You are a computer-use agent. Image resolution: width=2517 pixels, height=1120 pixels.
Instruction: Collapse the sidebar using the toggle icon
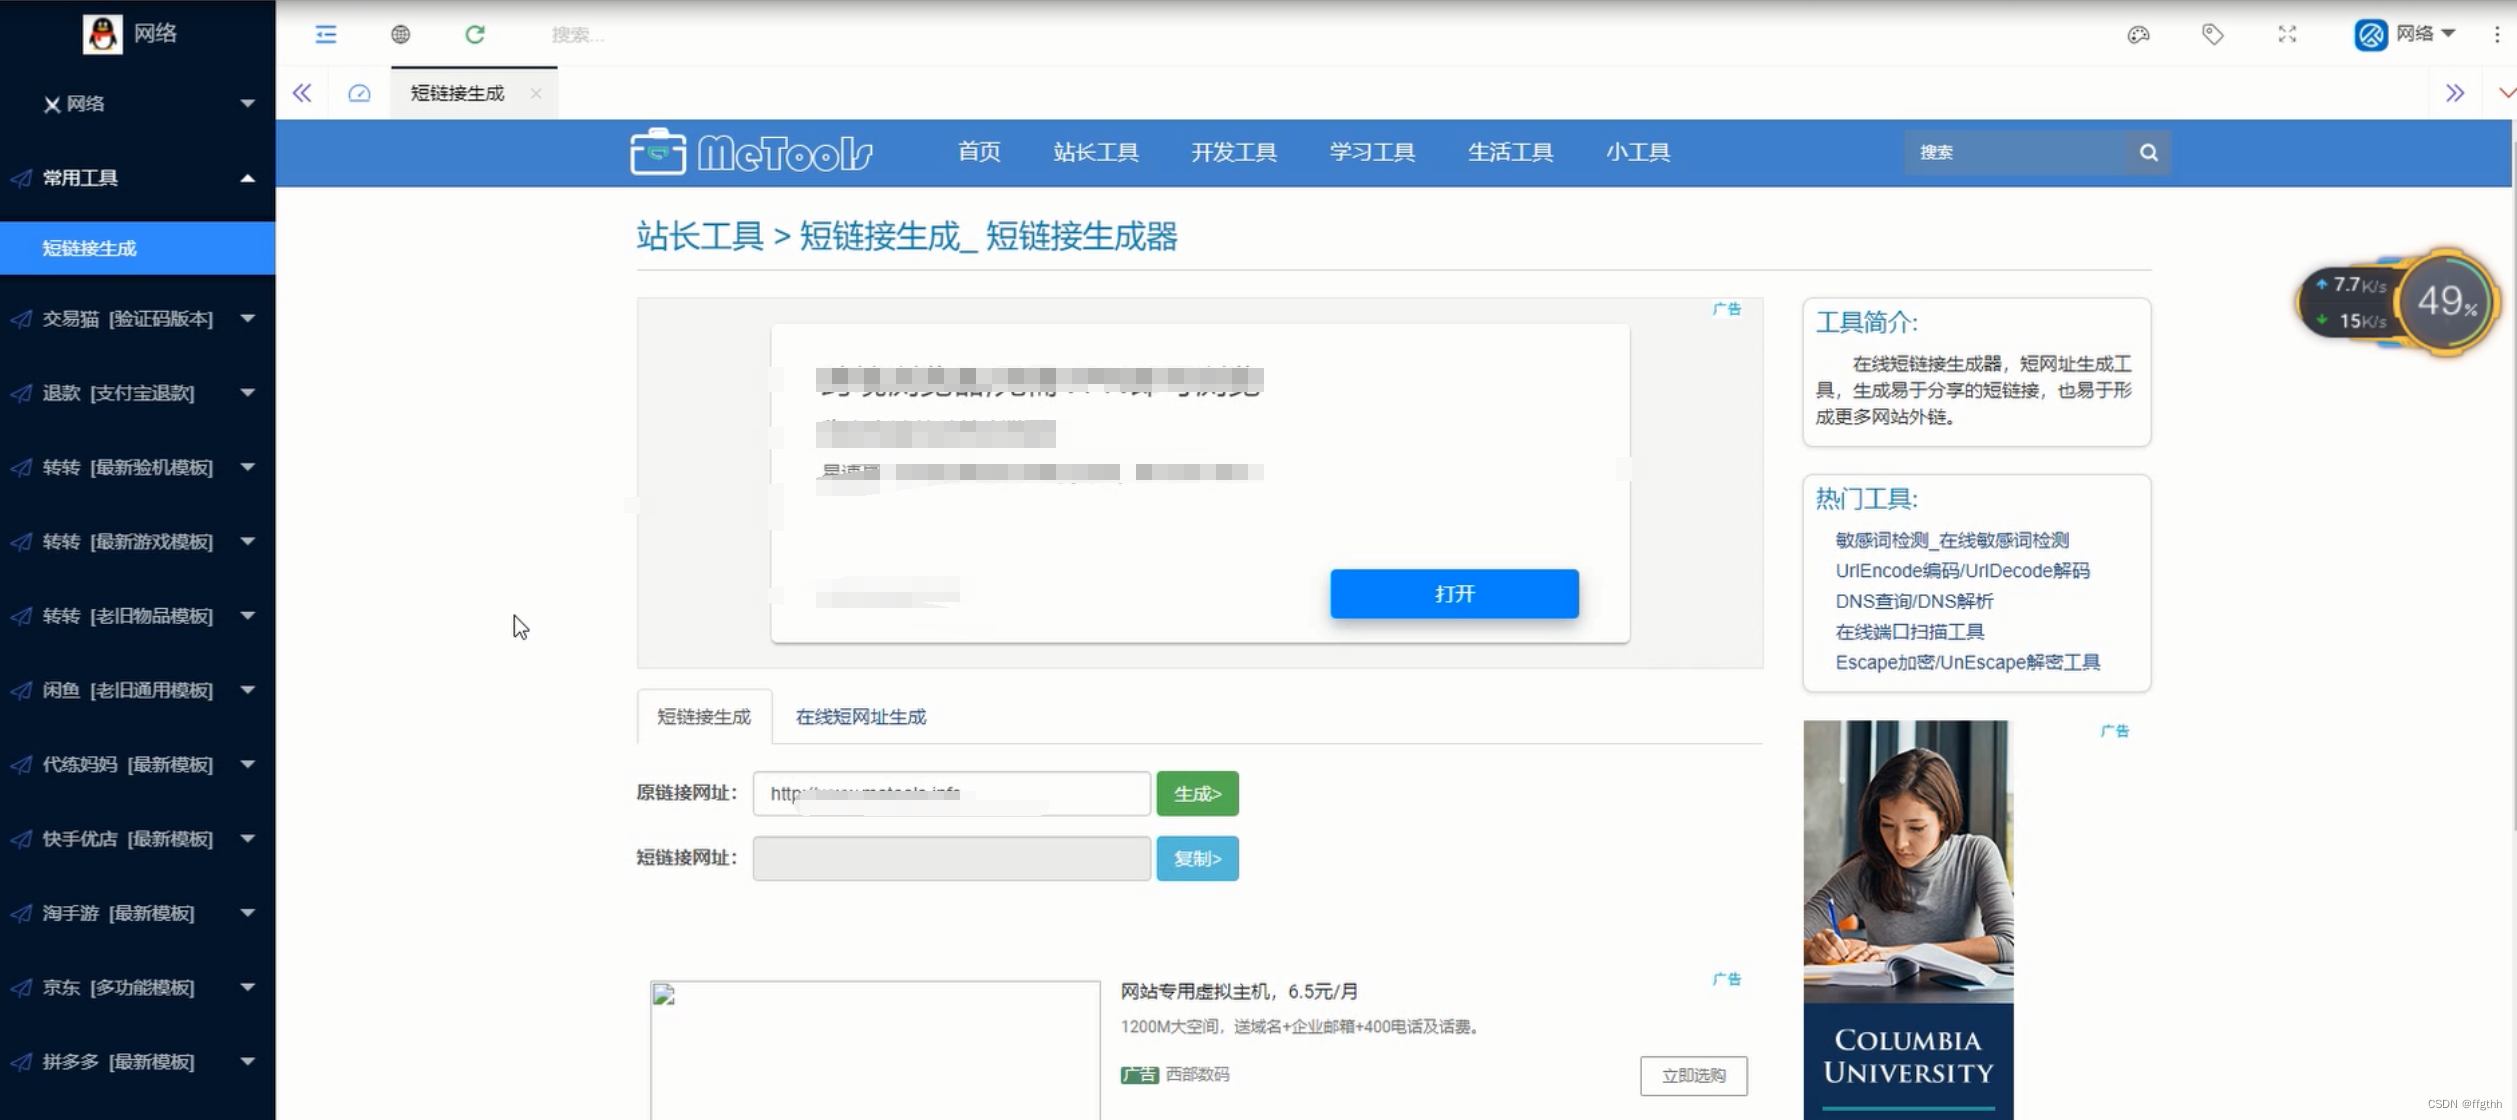pyautogui.click(x=325, y=34)
